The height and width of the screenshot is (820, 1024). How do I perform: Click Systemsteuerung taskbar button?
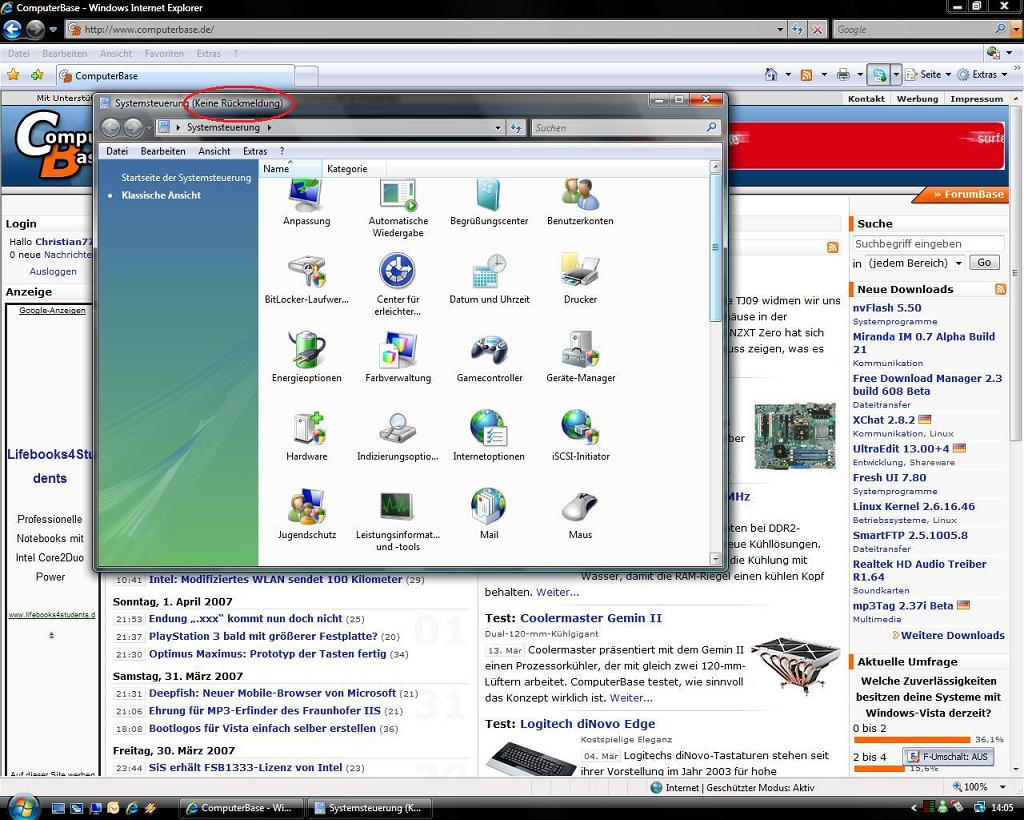point(370,808)
